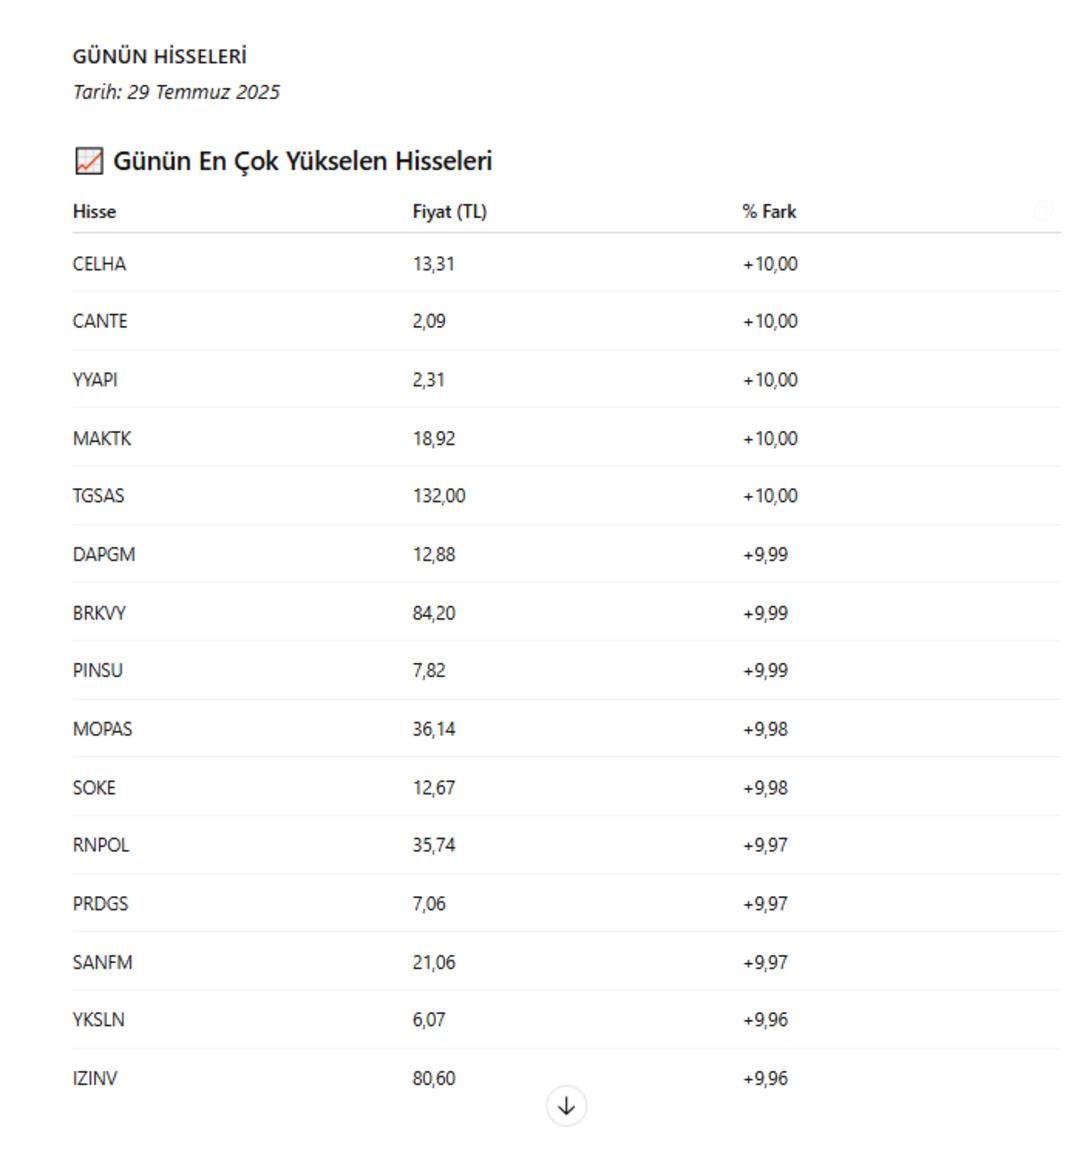Screen dimensions: 1080x1153
Task: Click the rising chart emoji icon
Action: pos(89,161)
